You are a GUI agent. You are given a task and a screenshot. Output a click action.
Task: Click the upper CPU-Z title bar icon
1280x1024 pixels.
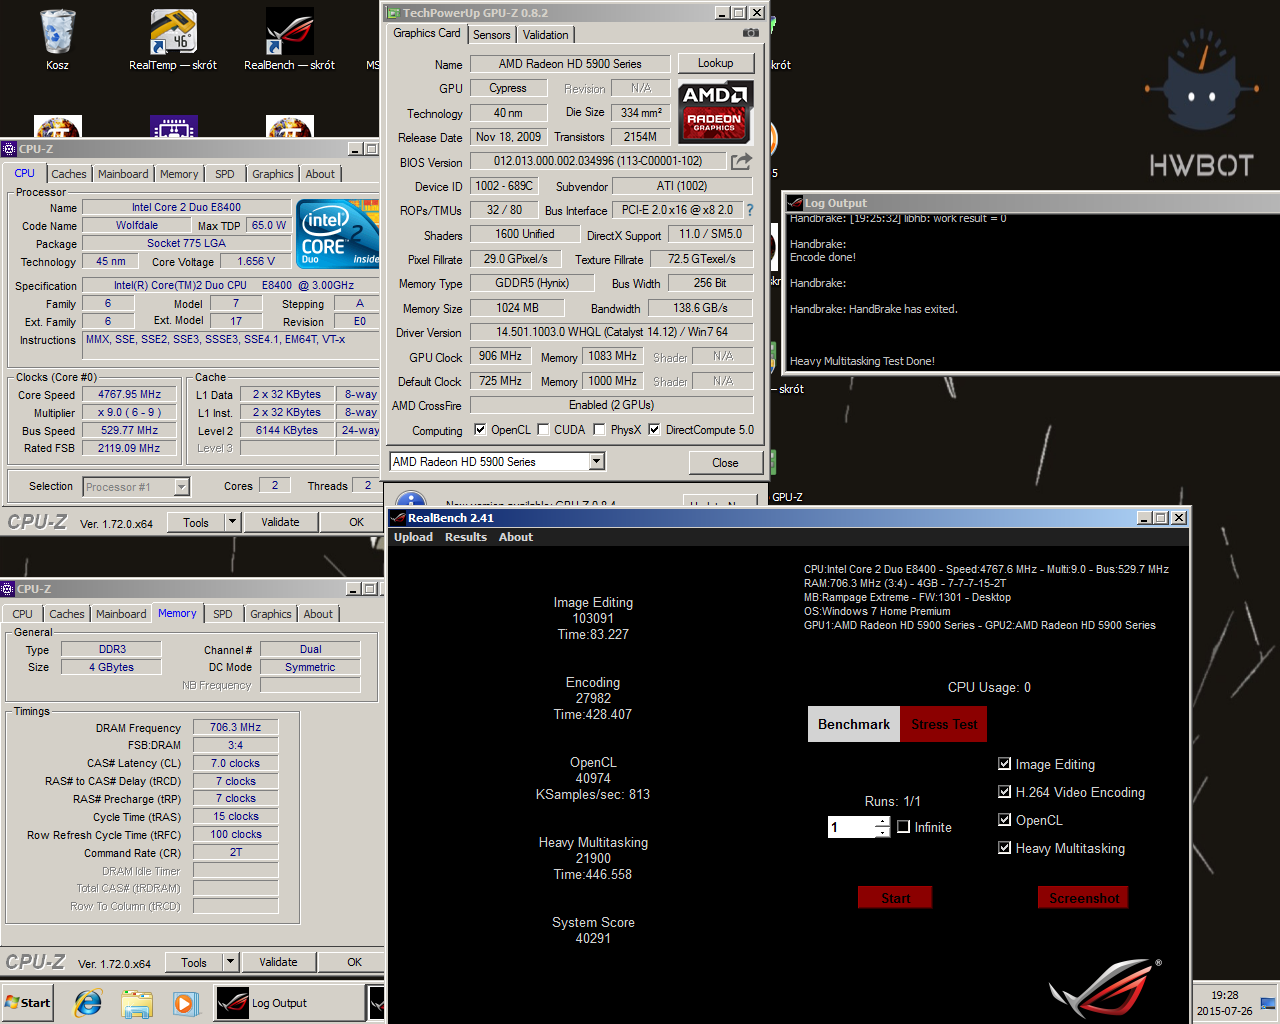tap(9, 149)
